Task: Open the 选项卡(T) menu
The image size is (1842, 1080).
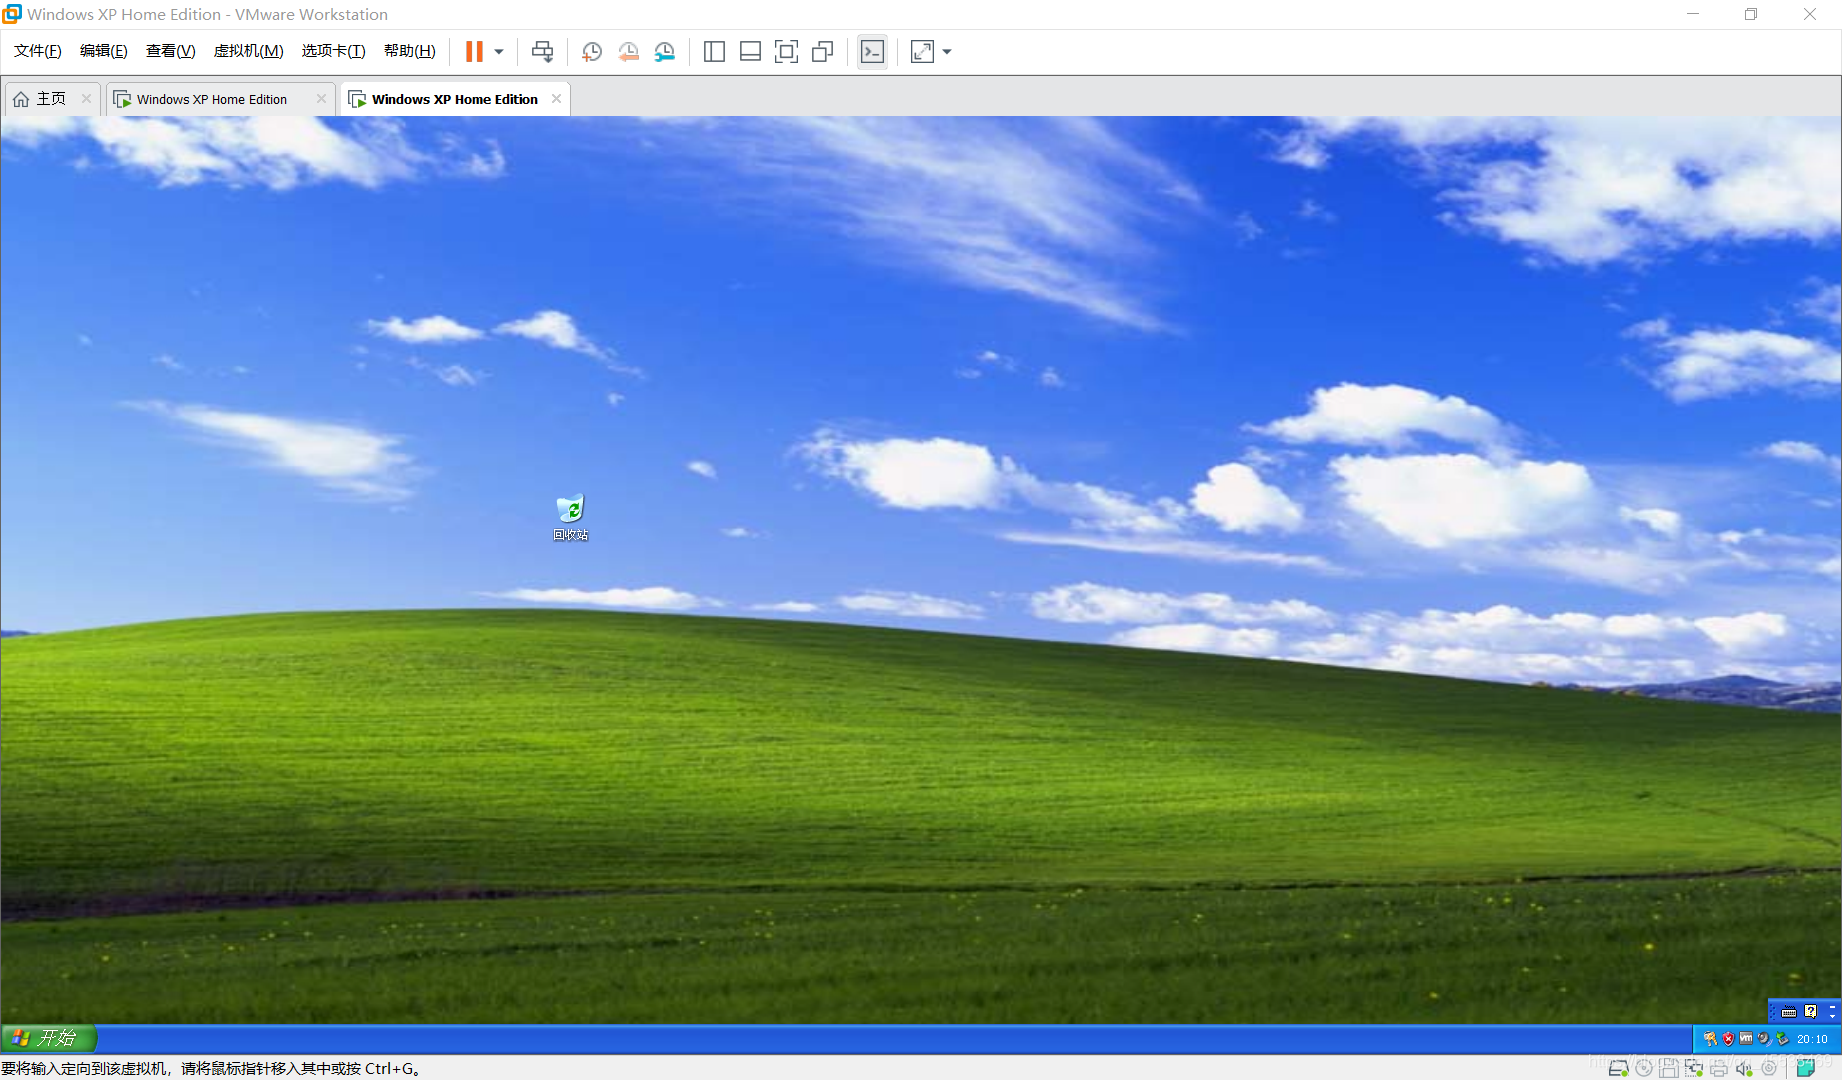Action: tap(333, 51)
